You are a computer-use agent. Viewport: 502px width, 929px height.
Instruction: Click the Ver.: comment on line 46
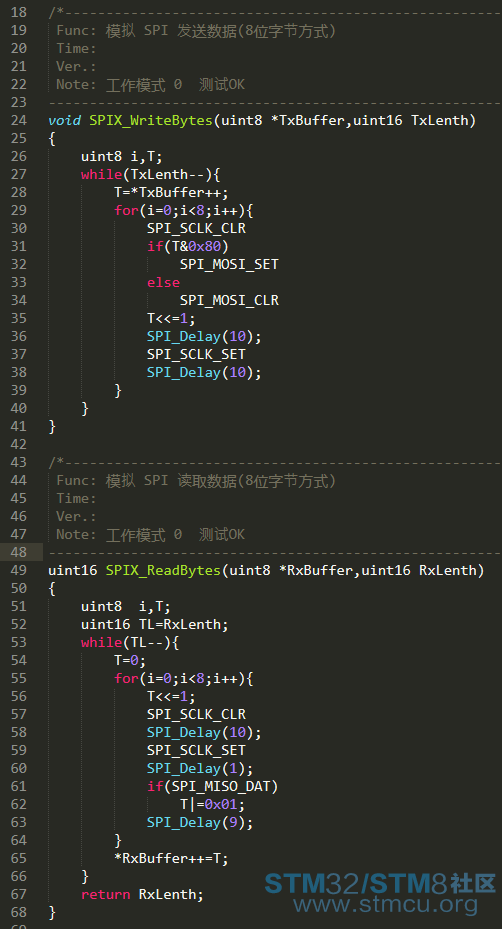click(76, 517)
